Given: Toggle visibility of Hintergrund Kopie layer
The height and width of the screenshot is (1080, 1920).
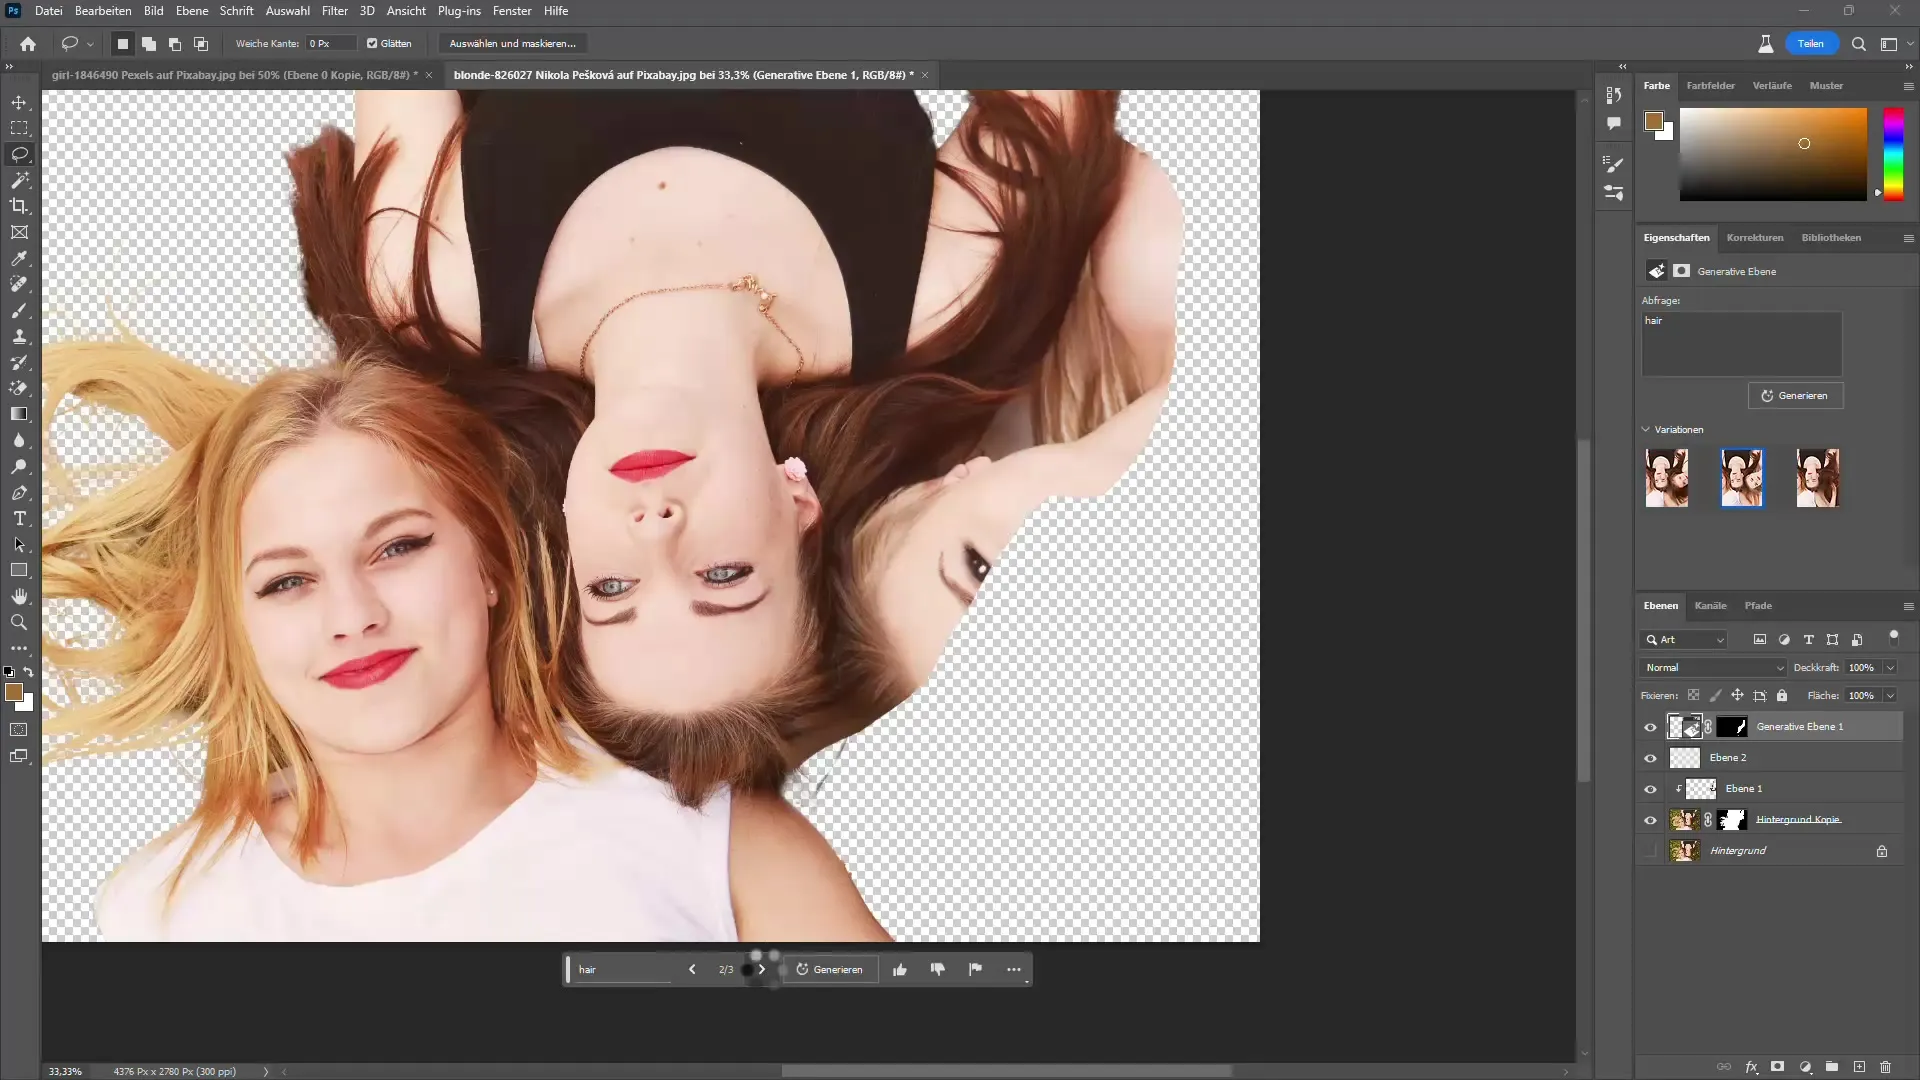Looking at the screenshot, I should (1651, 819).
